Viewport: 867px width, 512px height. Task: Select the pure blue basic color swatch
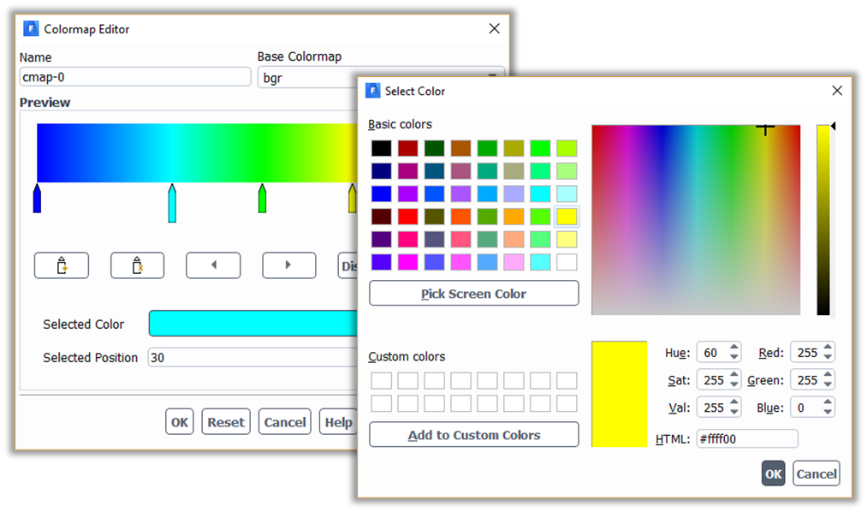pyautogui.click(x=381, y=194)
